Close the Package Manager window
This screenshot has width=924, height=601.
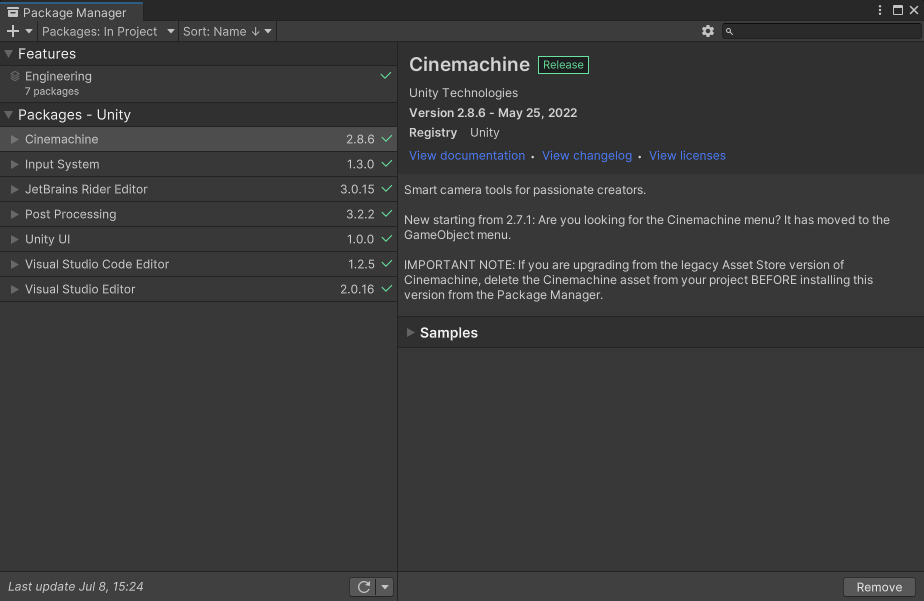914,10
